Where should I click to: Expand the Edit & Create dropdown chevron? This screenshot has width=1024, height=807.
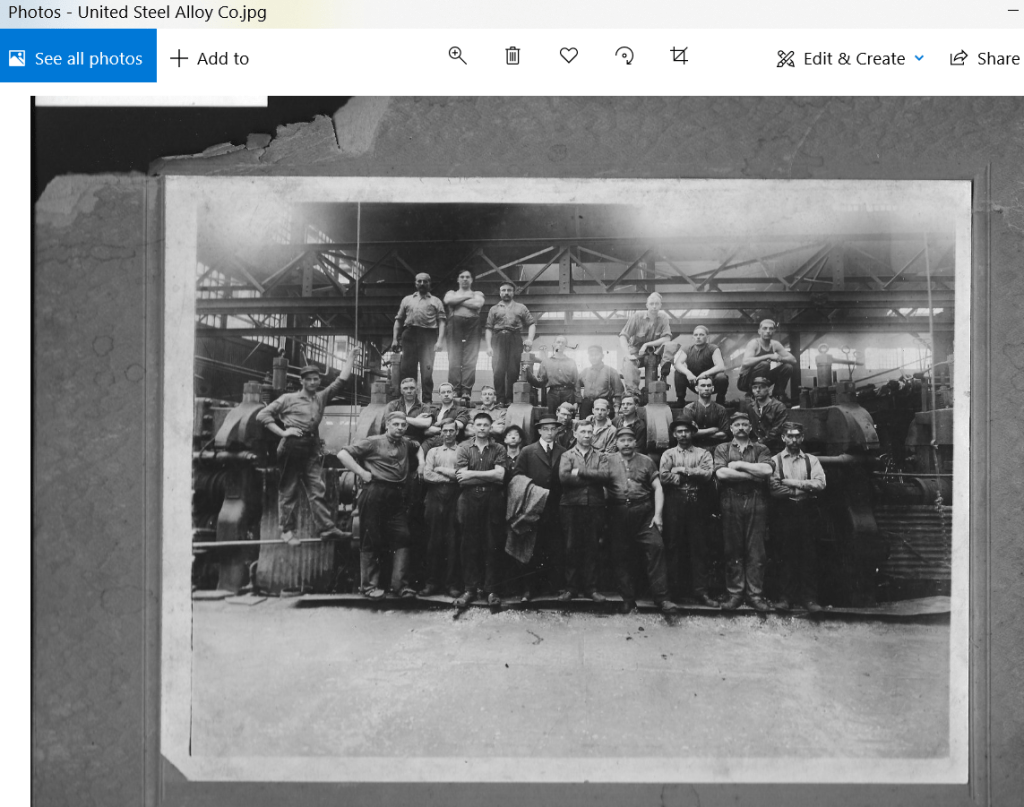tap(919, 58)
